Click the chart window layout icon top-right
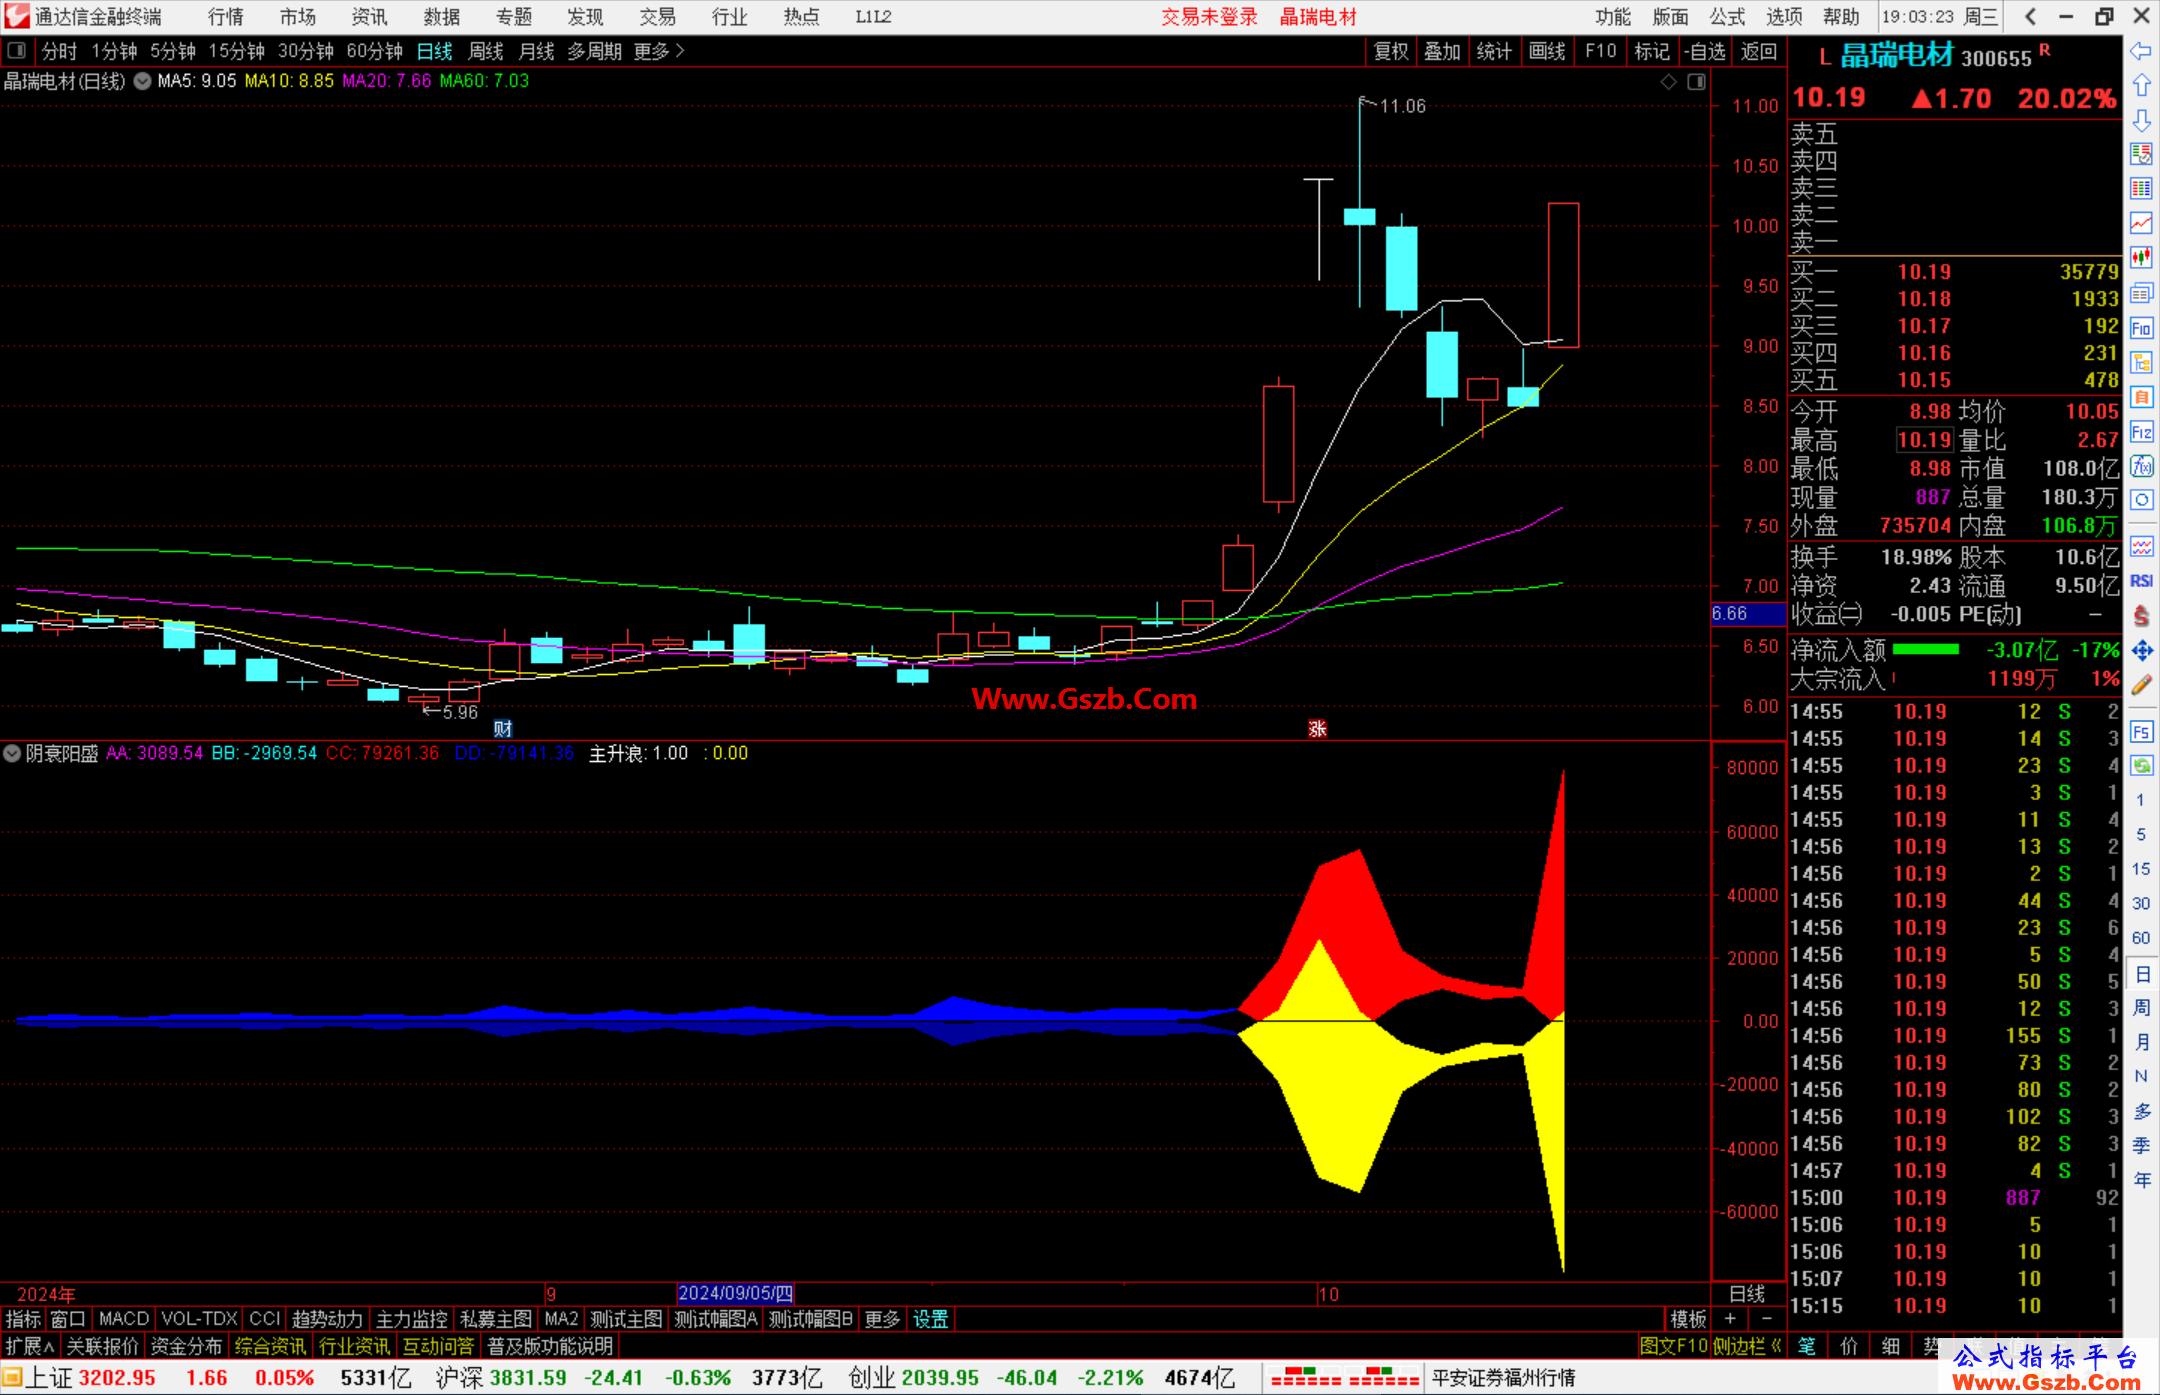The image size is (2160, 1395). pyautogui.click(x=1697, y=82)
